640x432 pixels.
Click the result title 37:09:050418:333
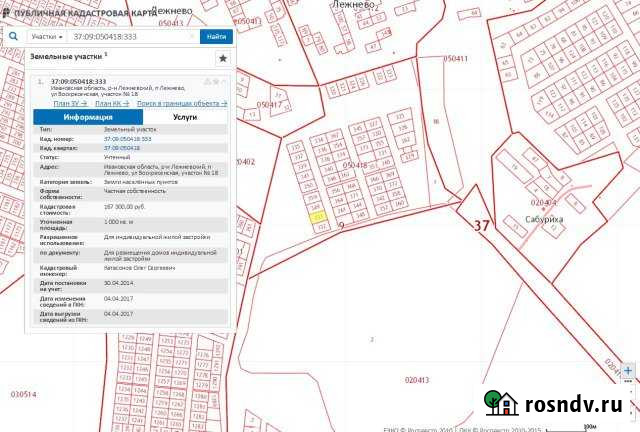(78, 81)
